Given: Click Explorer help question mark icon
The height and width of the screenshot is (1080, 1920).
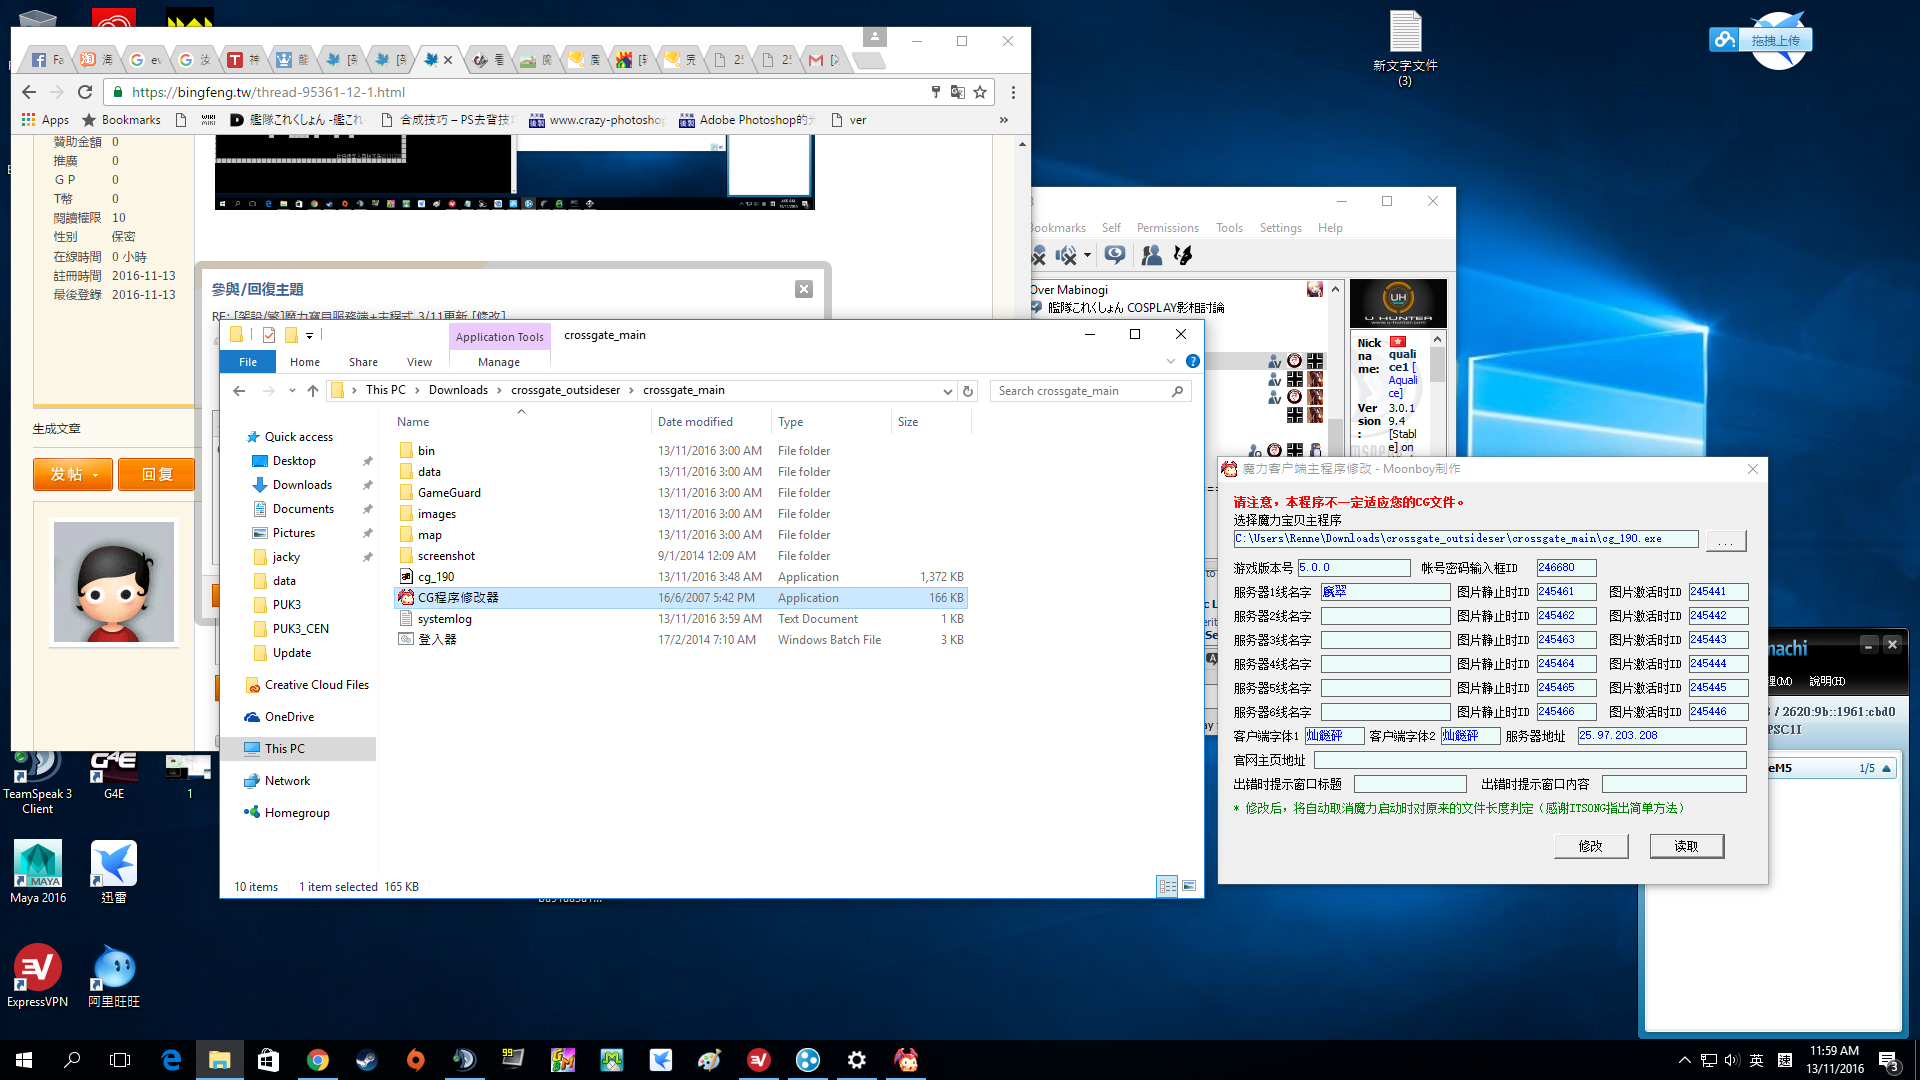Looking at the screenshot, I should coord(1192,361).
